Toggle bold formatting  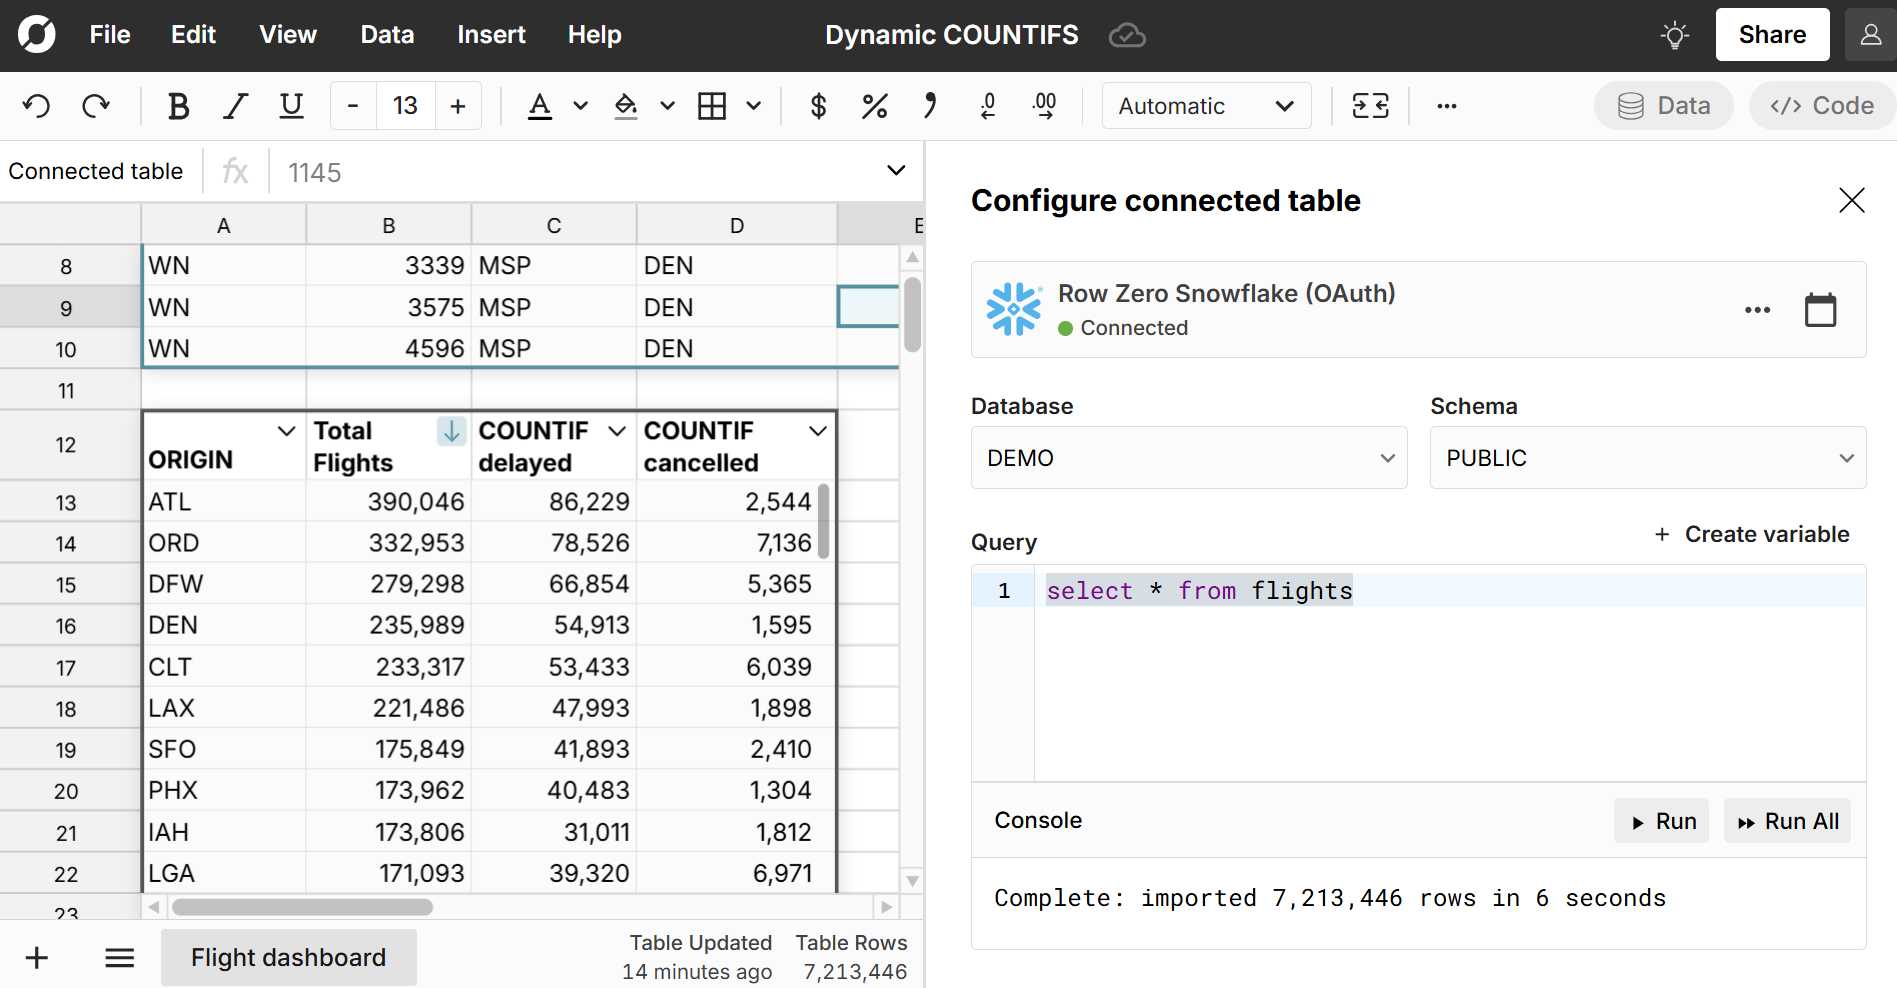click(x=178, y=106)
